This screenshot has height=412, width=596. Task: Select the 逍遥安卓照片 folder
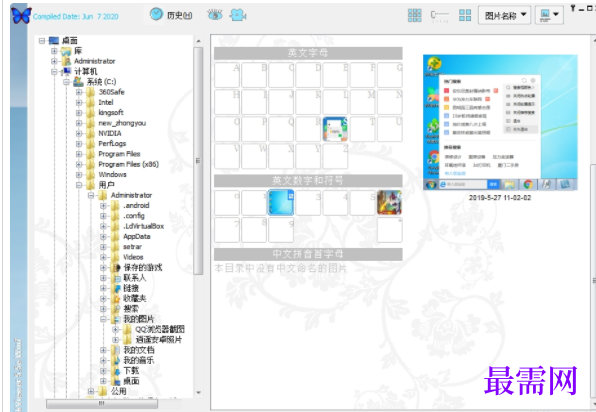159,340
